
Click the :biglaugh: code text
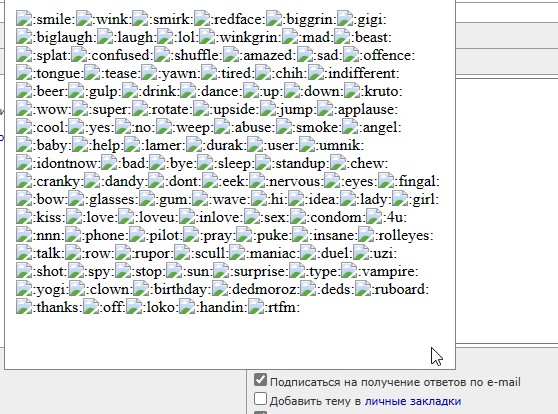click(64, 37)
